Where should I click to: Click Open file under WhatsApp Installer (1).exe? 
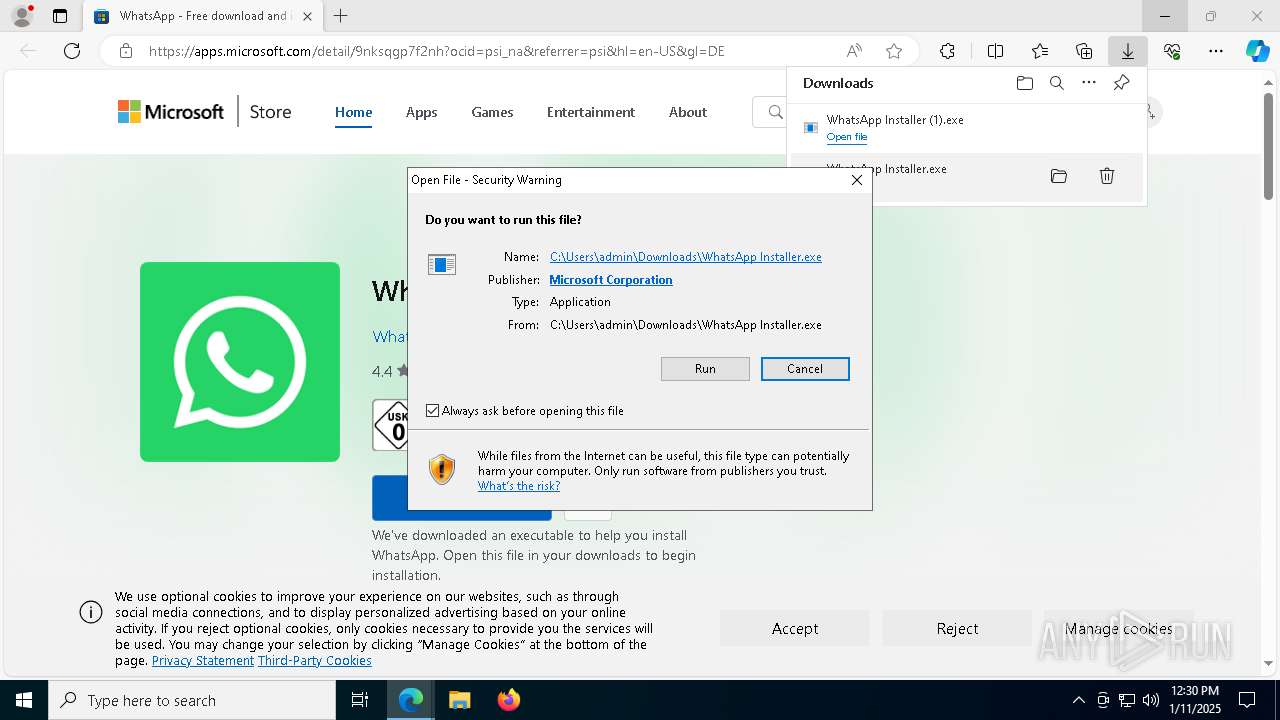coord(847,137)
